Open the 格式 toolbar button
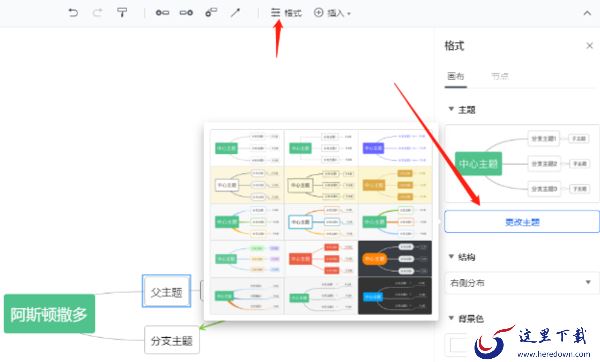This screenshot has height=362, width=600. point(286,13)
